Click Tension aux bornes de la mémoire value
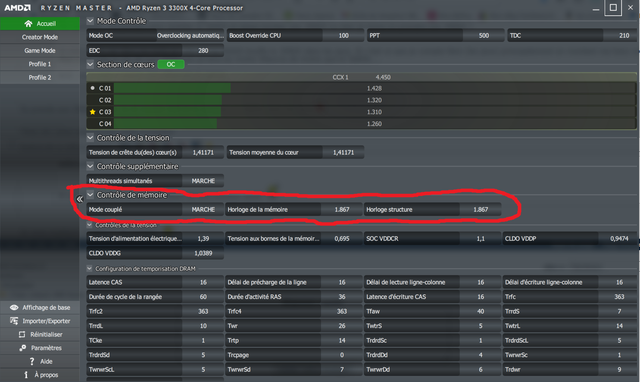This screenshot has width=640, height=382. (x=342, y=238)
